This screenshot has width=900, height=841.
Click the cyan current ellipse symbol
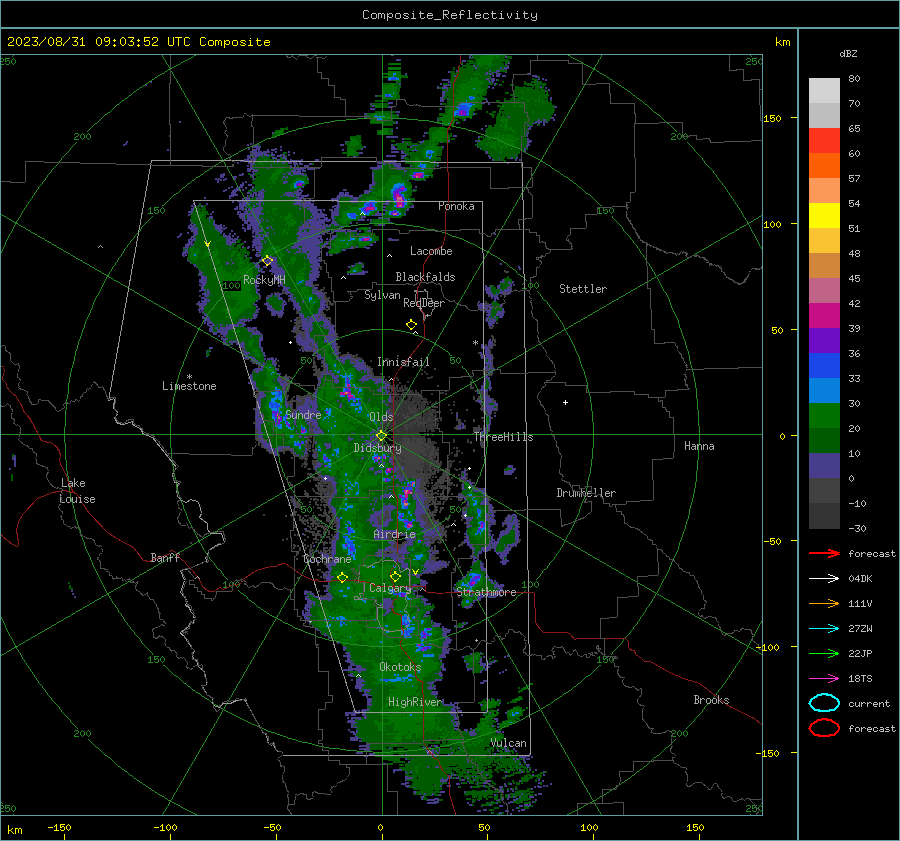click(x=824, y=703)
